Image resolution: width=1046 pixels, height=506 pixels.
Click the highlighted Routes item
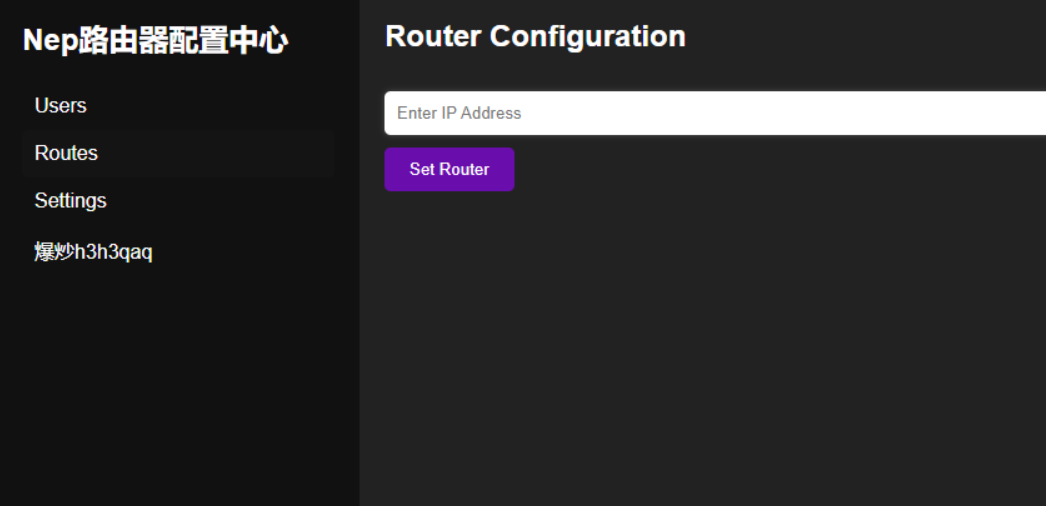point(66,153)
